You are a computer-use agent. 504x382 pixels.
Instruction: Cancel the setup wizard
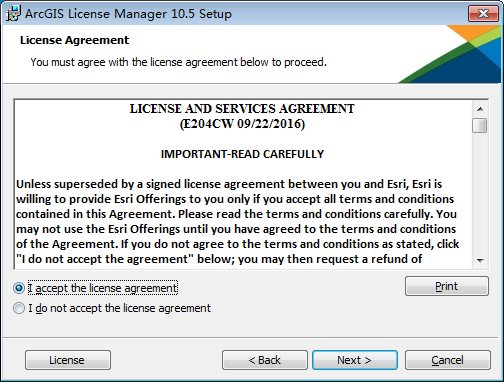tap(448, 360)
